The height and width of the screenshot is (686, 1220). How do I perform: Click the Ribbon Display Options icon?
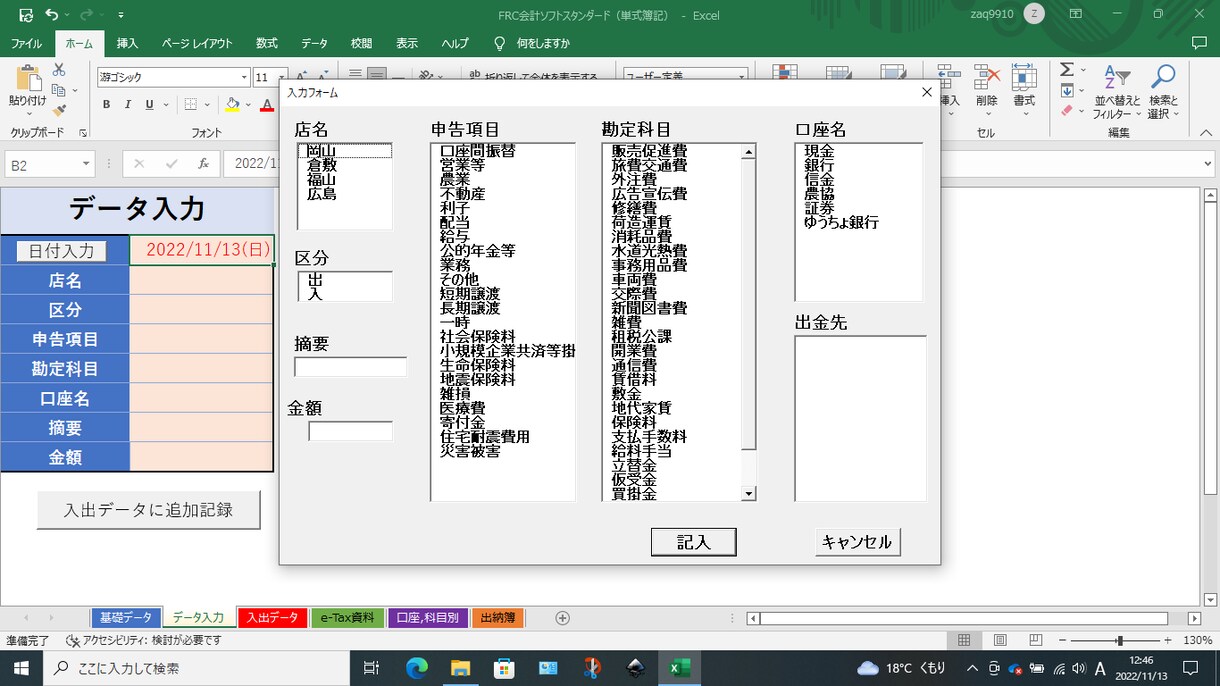1075,15
